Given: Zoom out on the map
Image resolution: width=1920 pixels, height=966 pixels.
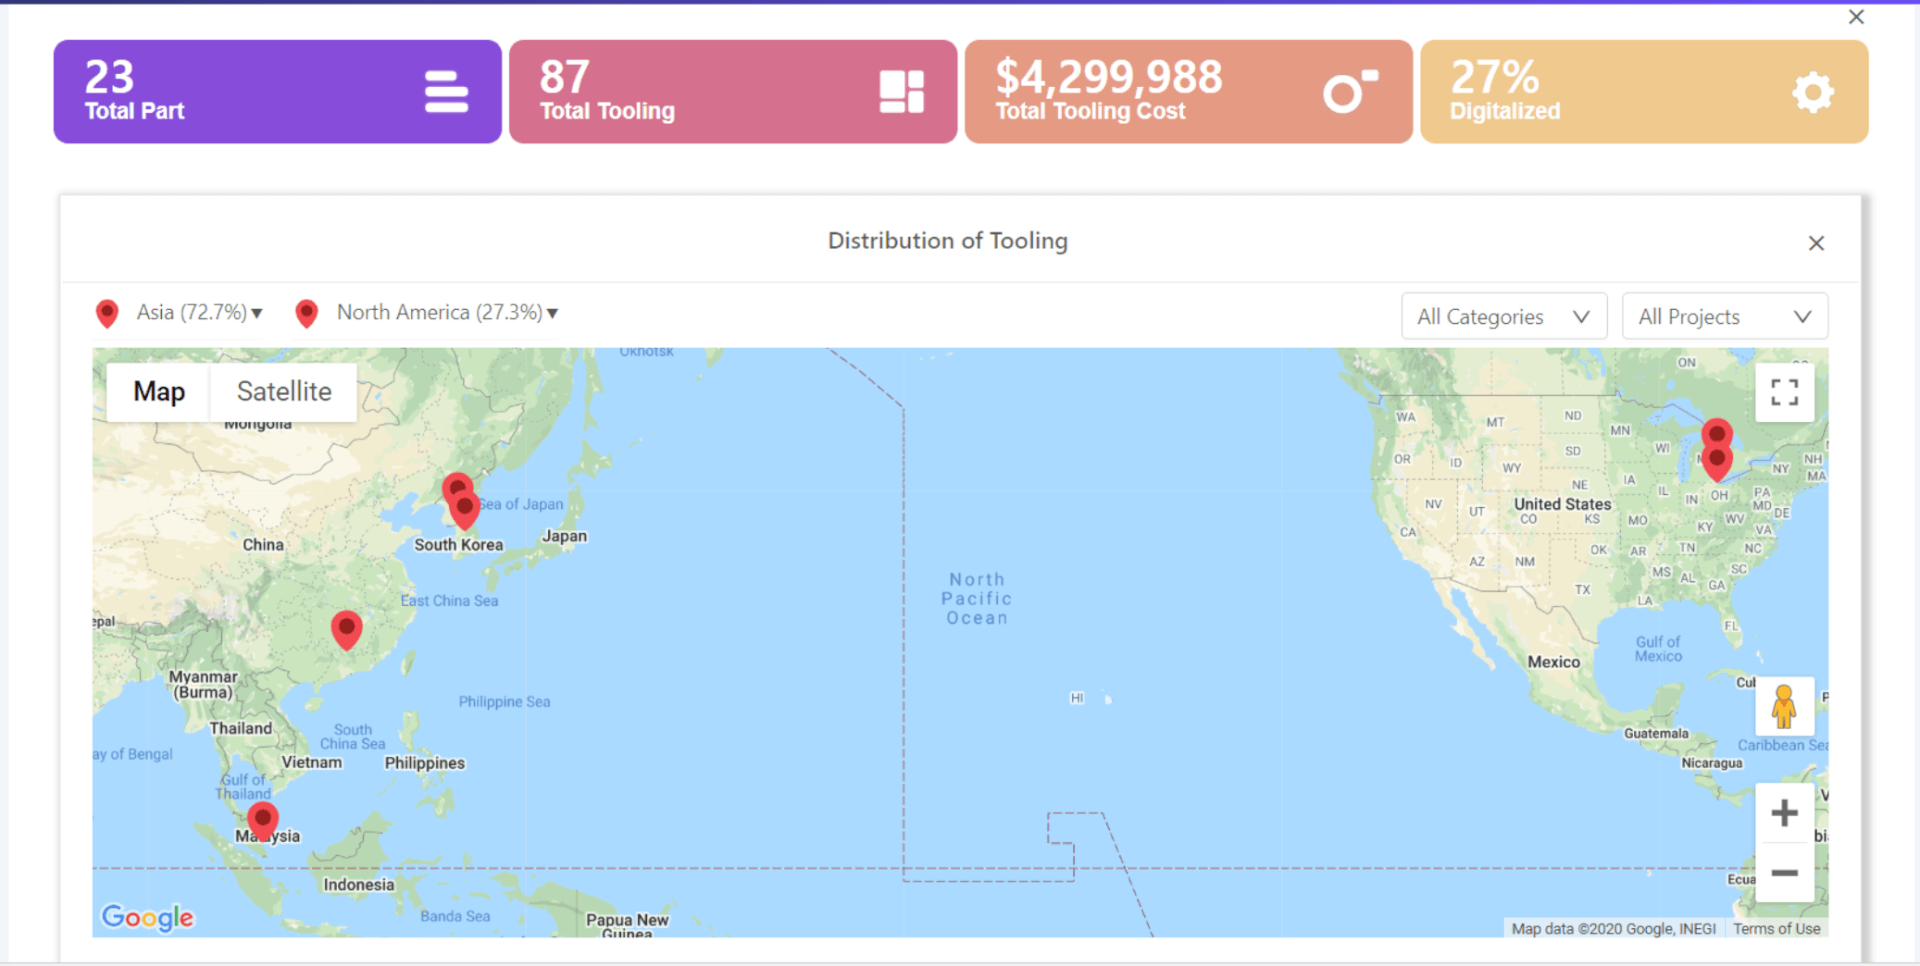Looking at the screenshot, I should pos(1784,872).
